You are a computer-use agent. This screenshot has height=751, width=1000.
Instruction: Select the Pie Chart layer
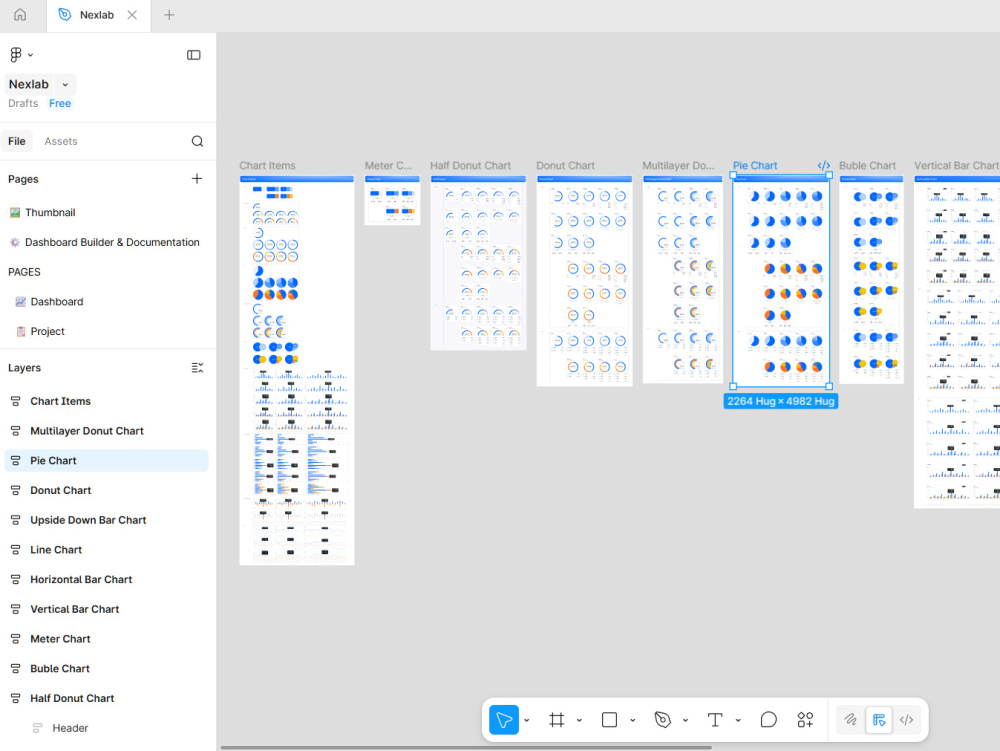click(106, 461)
